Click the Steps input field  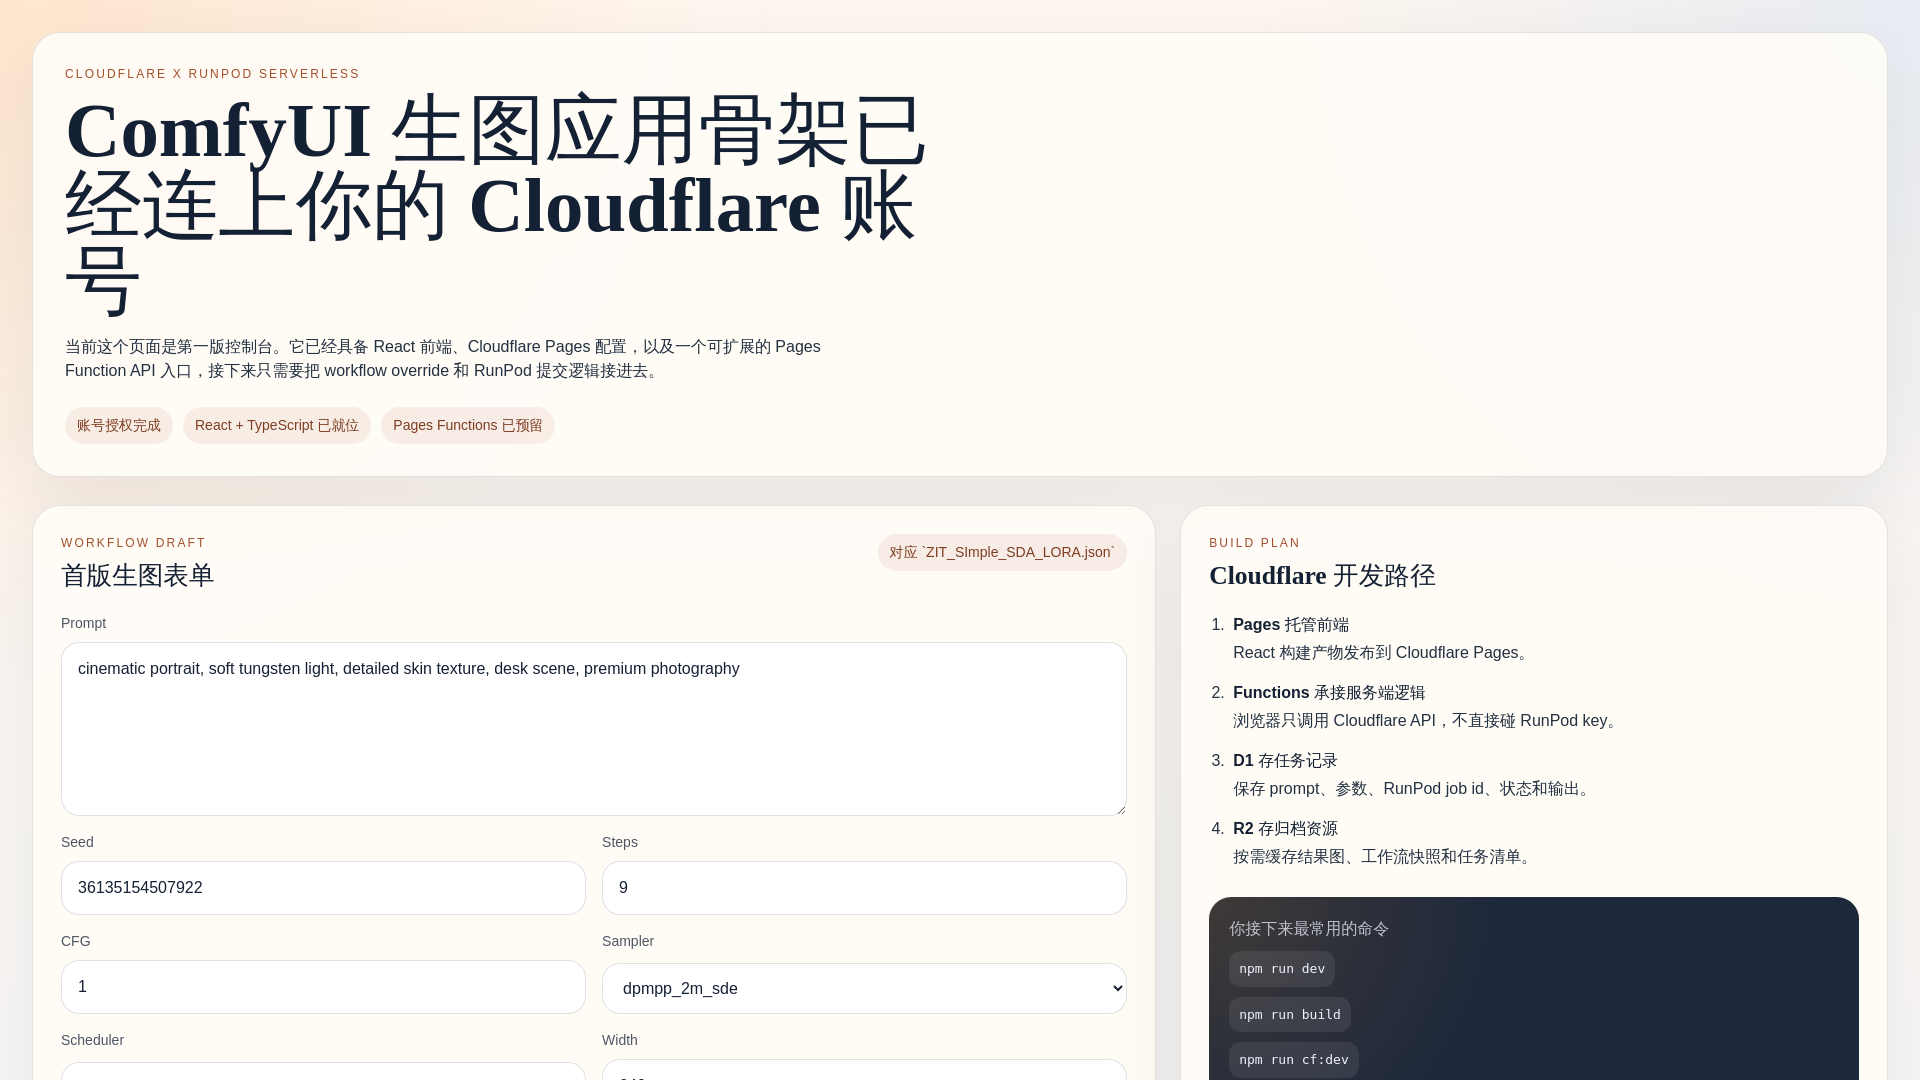tap(864, 888)
